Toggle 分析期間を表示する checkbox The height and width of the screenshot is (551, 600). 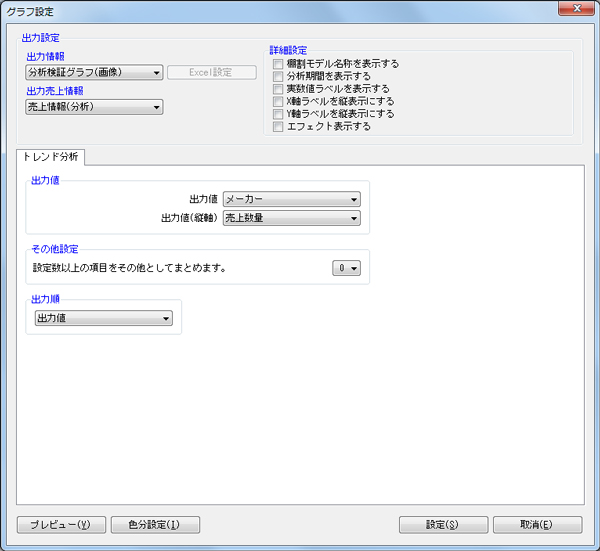pyautogui.click(x=278, y=76)
